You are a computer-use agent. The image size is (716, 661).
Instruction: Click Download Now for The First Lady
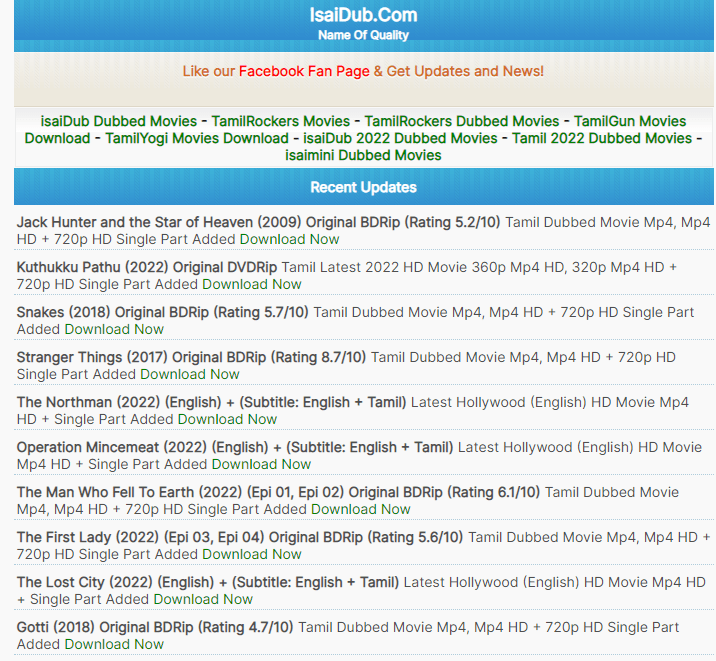click(252, 554)
